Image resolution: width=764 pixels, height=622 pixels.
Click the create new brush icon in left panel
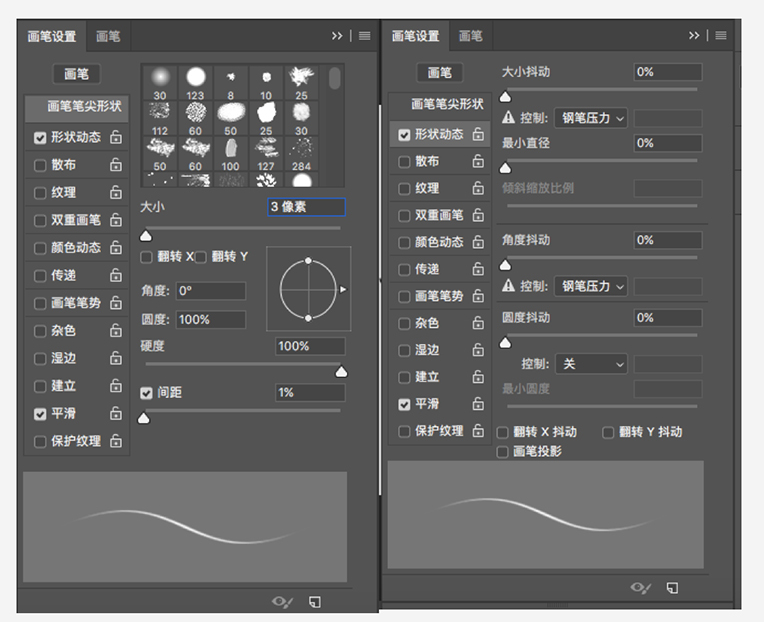315,602
